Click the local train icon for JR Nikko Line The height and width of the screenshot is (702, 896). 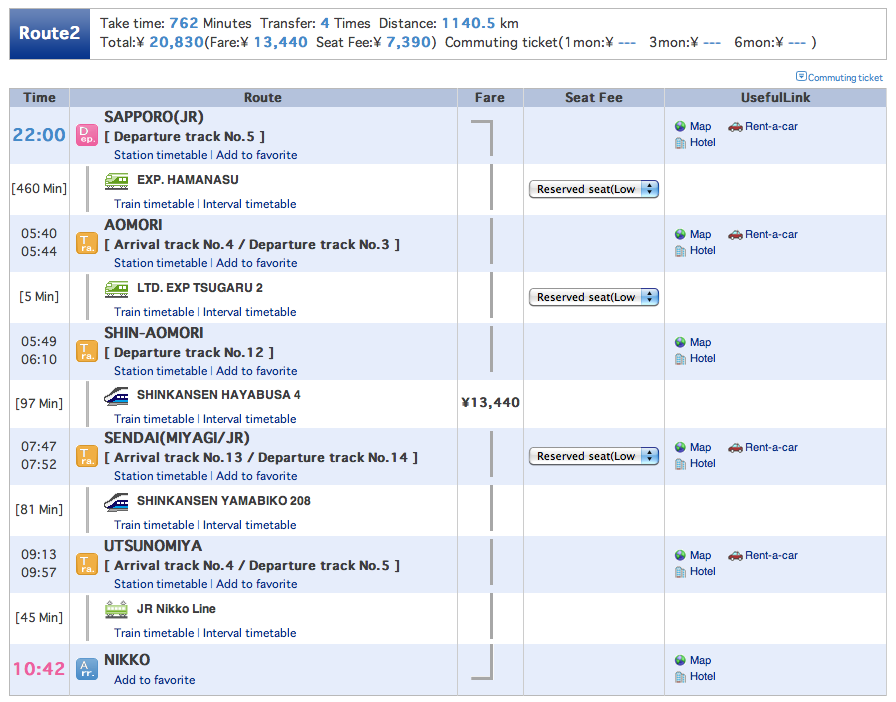point(117,610)
